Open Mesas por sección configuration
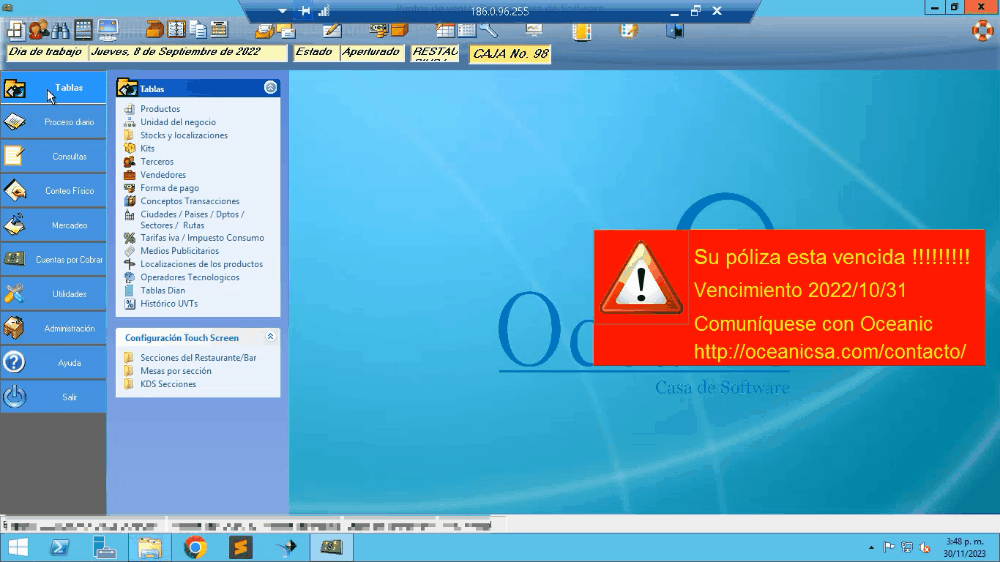 pyautogui.click(x=175, y=371)
